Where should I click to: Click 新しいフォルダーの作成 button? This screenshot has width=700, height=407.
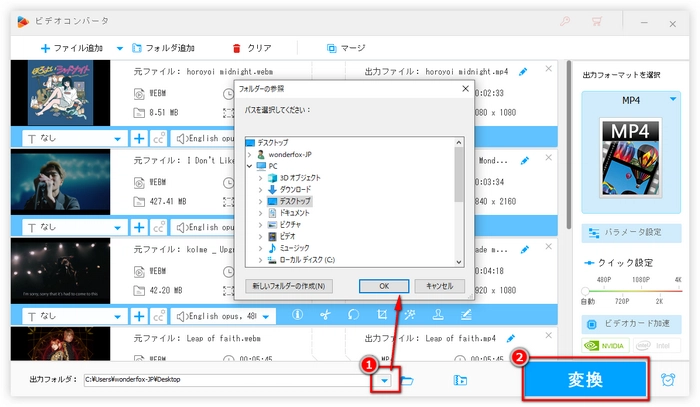(289, 285)
